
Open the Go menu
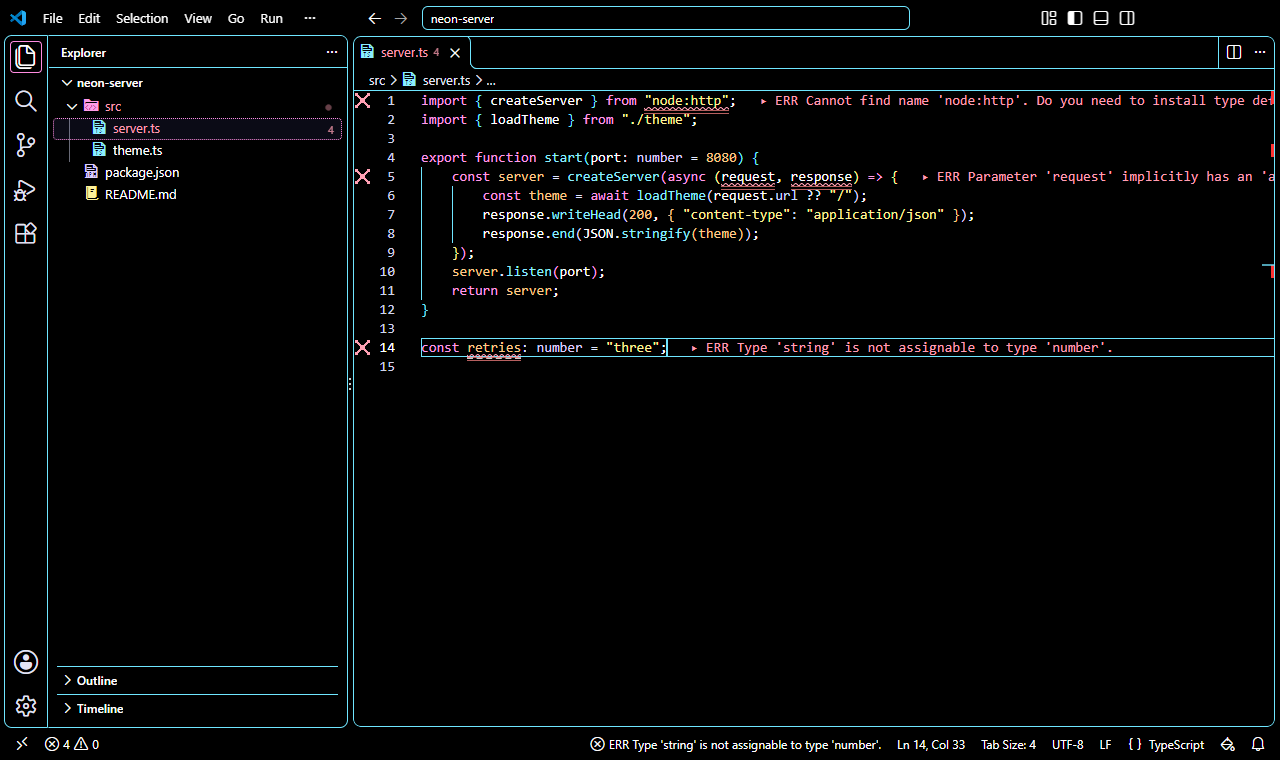[236, 18]
